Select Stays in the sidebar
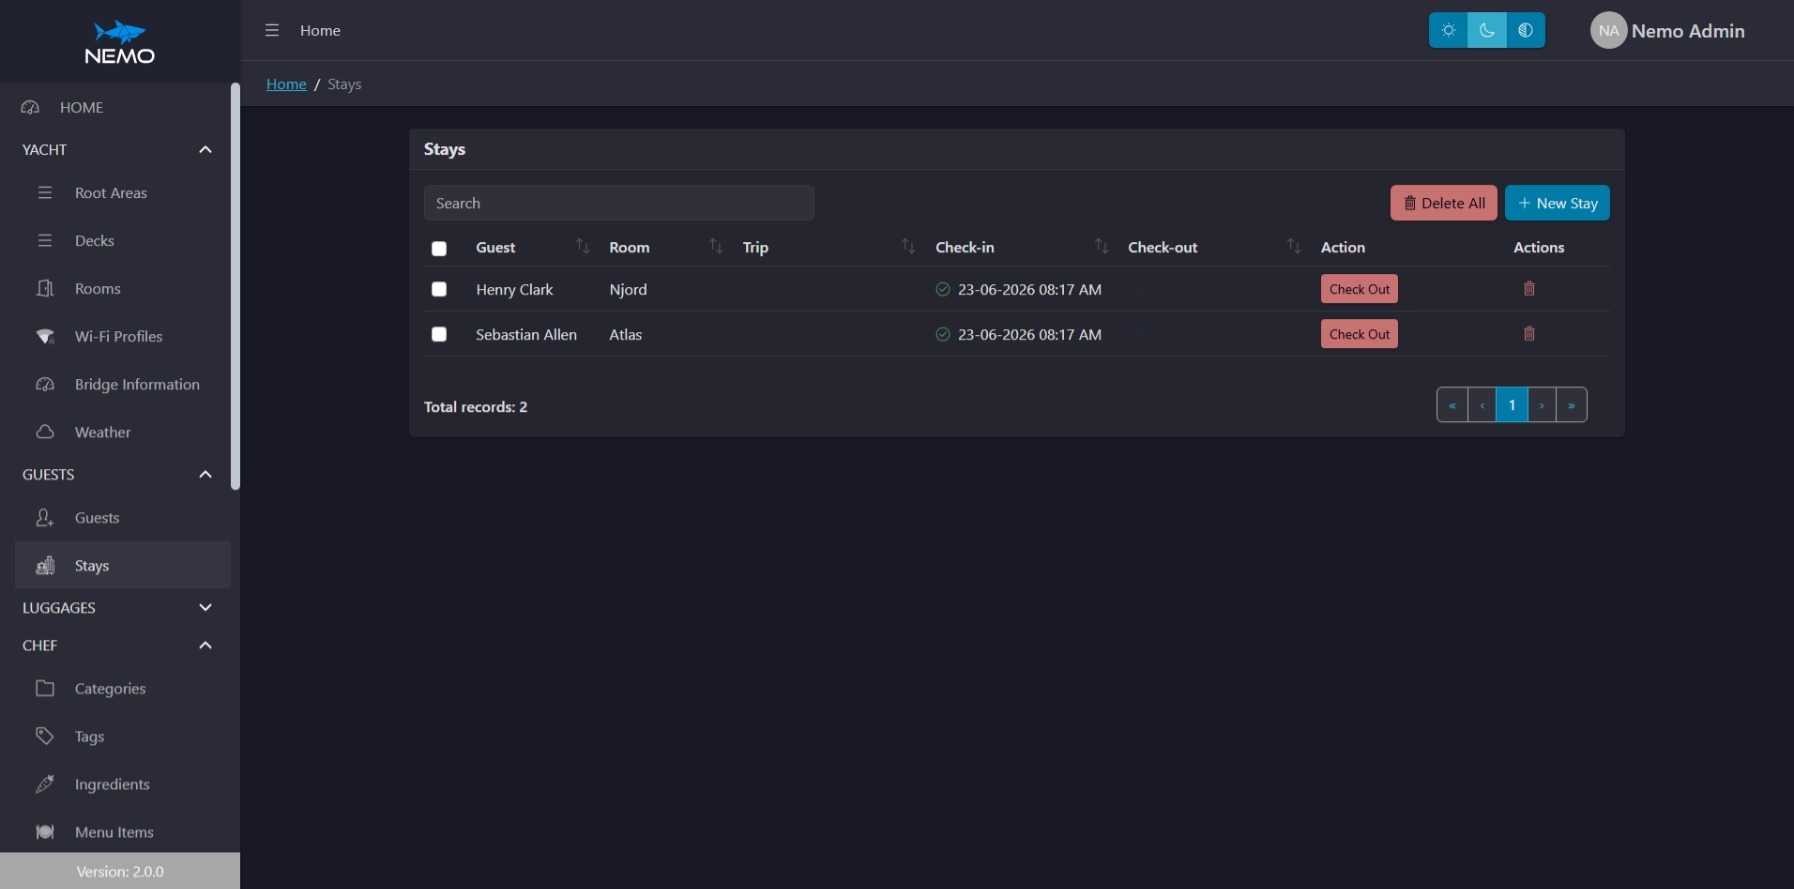Screen dimensions: 1794x889 (122, 565)
